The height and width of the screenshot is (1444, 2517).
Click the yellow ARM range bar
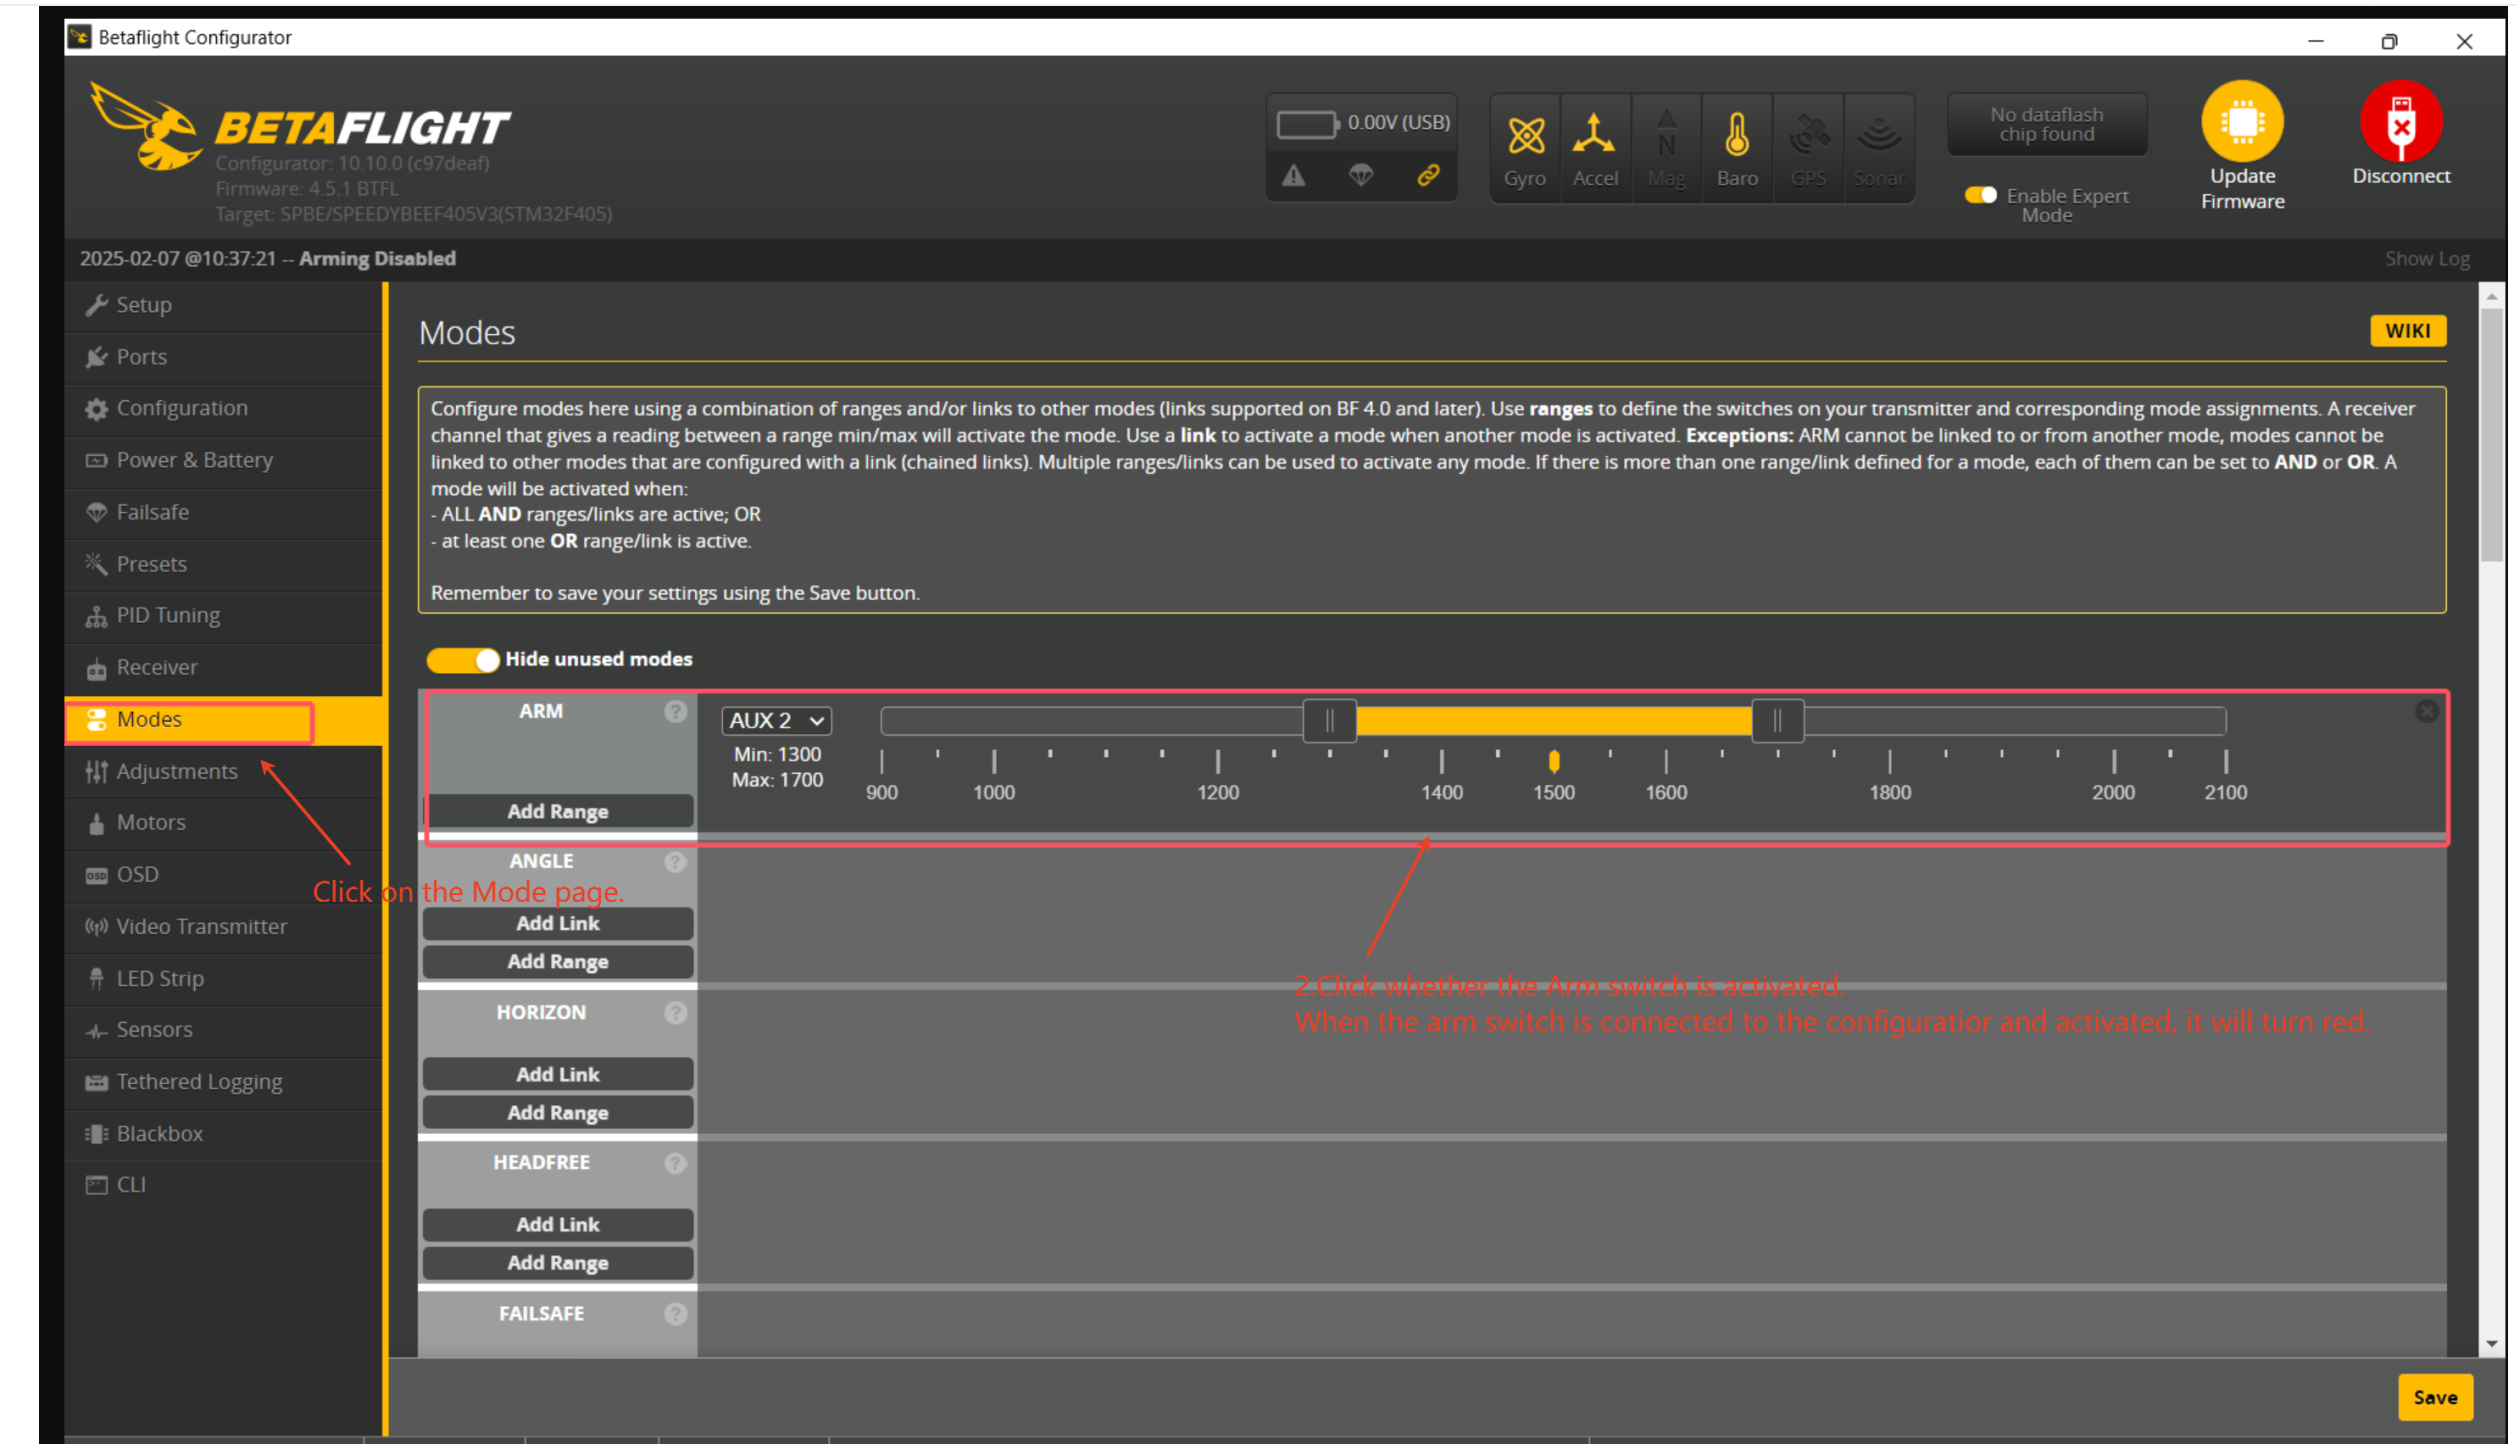1553,721
